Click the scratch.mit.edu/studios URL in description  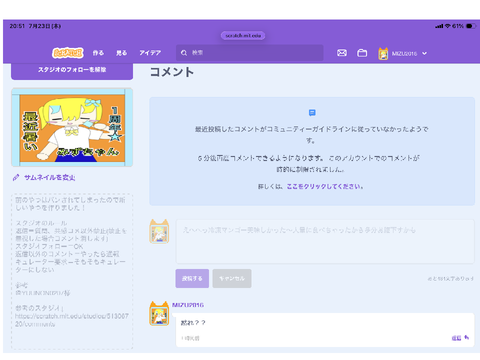72,320
